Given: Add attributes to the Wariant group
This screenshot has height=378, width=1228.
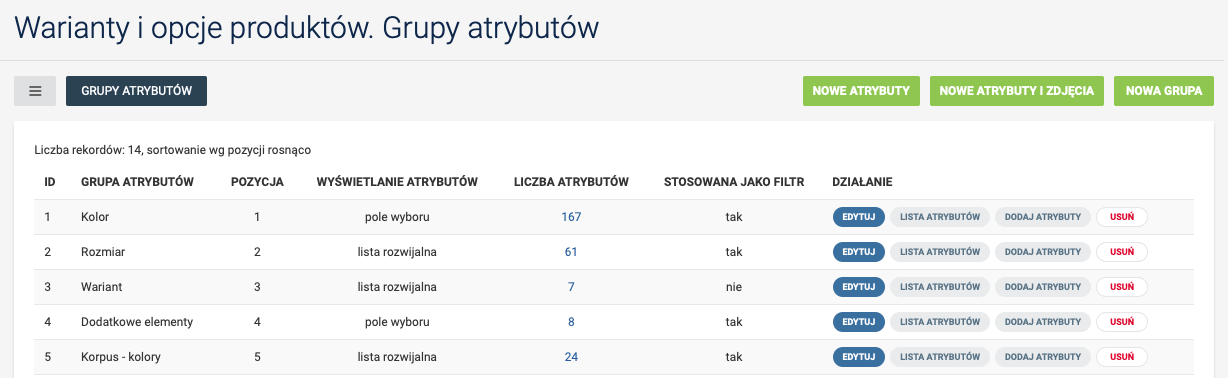Looking at the screenshot, I should click(x=1043, y=287).
